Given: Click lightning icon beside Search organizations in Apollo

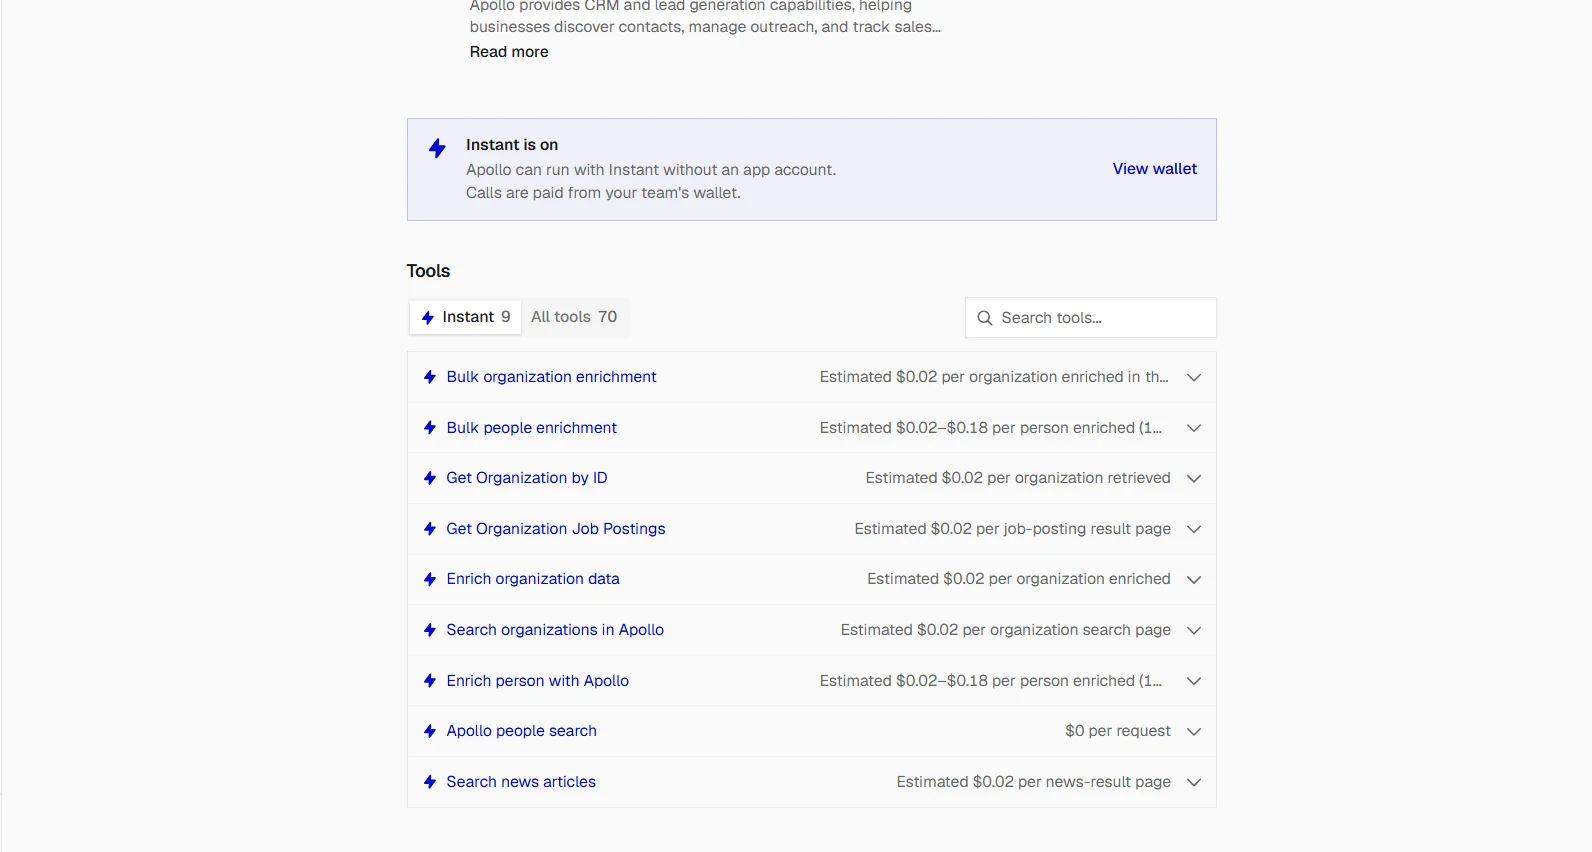Looking at the screenshot, I should click(x=430, y=630).
